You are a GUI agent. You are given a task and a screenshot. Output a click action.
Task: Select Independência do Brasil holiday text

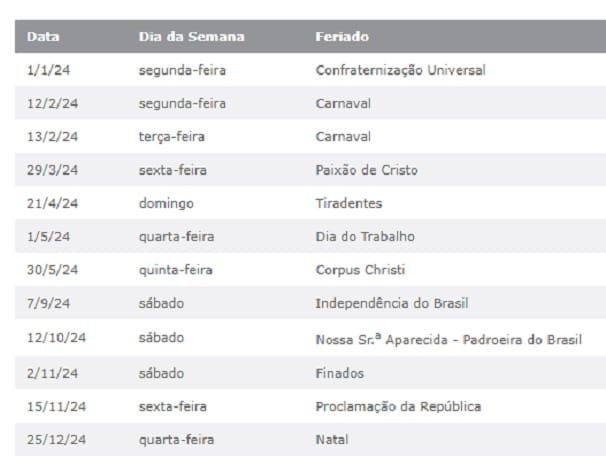392,304
